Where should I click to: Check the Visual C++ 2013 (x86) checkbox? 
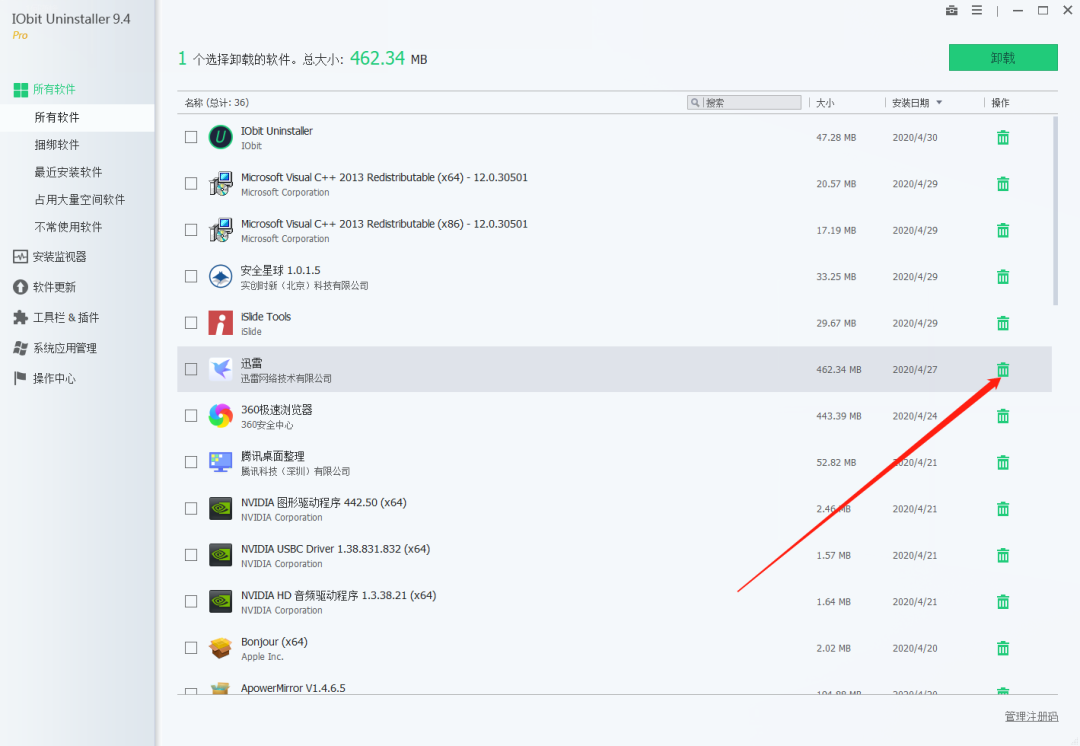click(191, 230)
